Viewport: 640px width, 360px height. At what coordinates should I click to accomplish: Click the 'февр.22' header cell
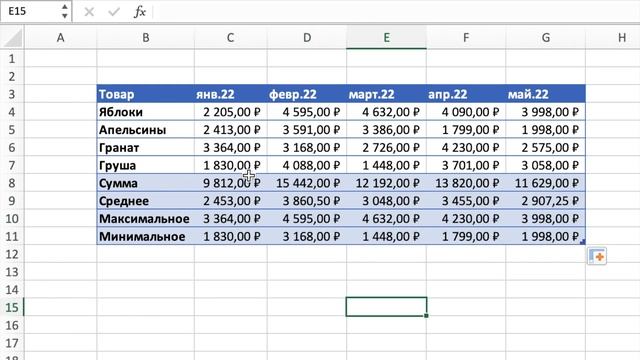point(307,94)
